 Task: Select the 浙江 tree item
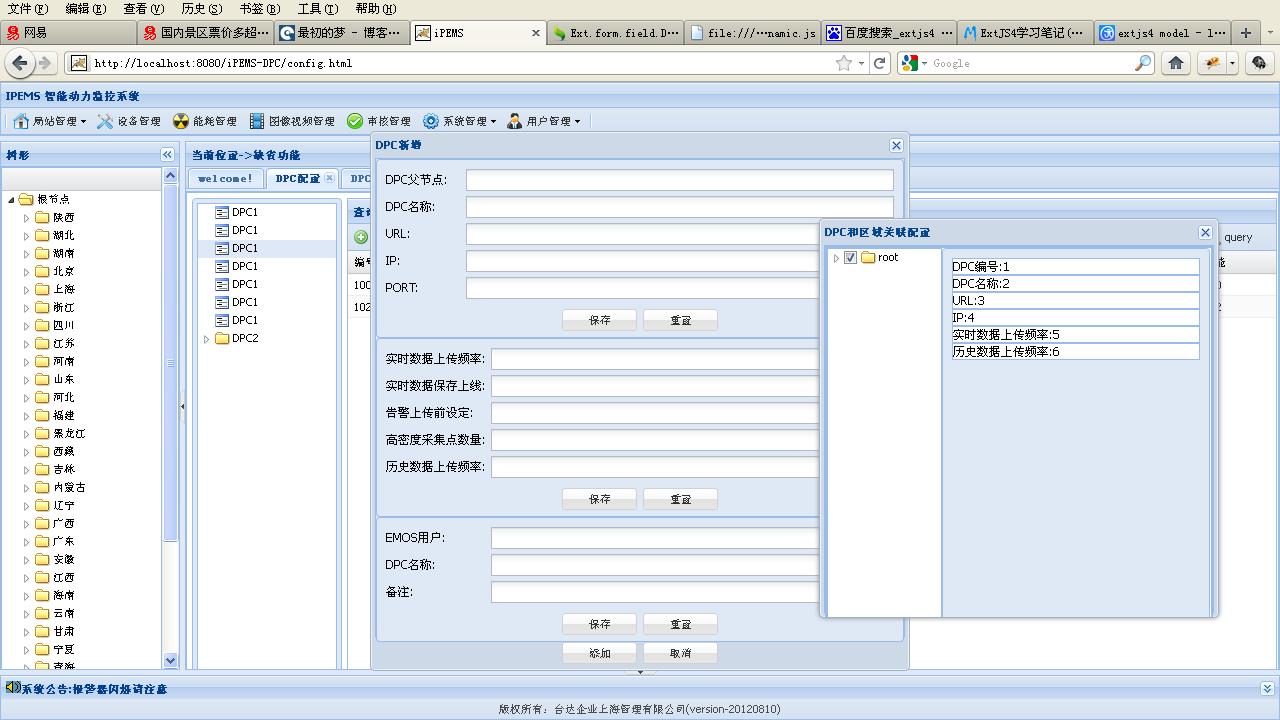[64, 307]
